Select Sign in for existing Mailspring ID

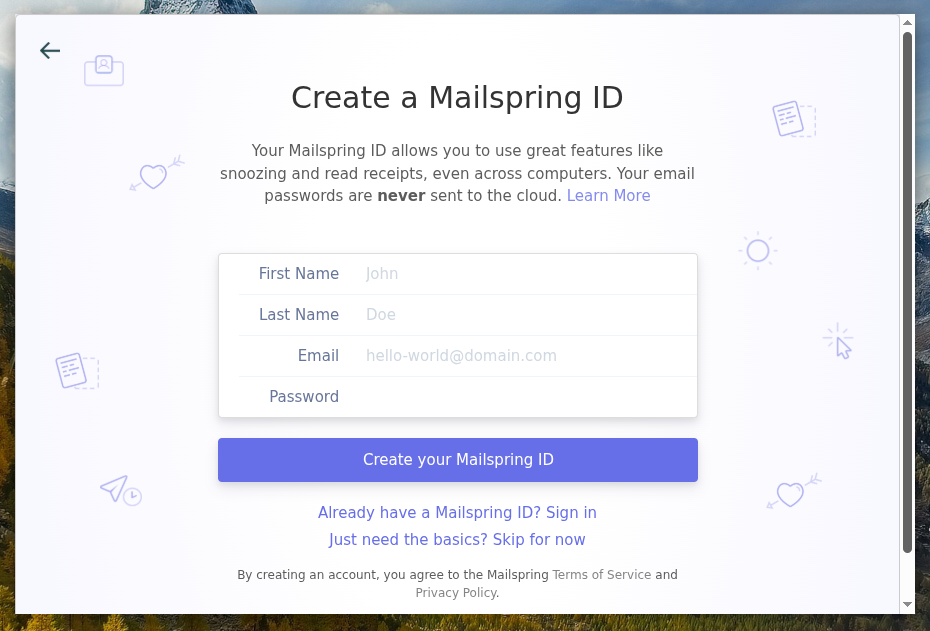pos(457,512)
